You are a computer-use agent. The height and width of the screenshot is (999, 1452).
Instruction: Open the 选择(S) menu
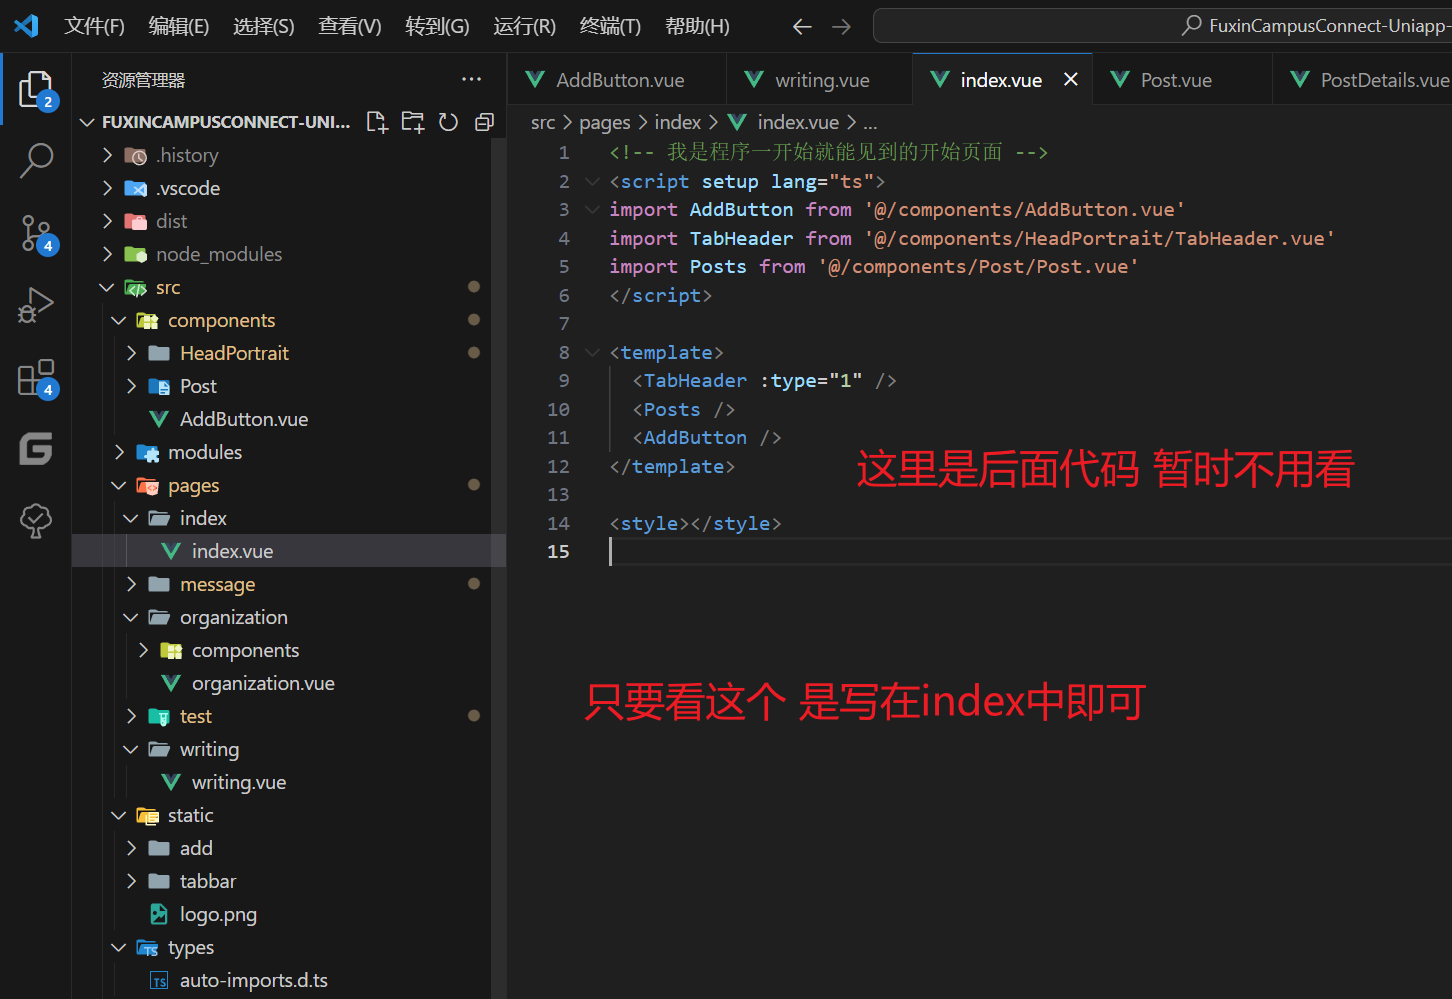coord(264,26)
